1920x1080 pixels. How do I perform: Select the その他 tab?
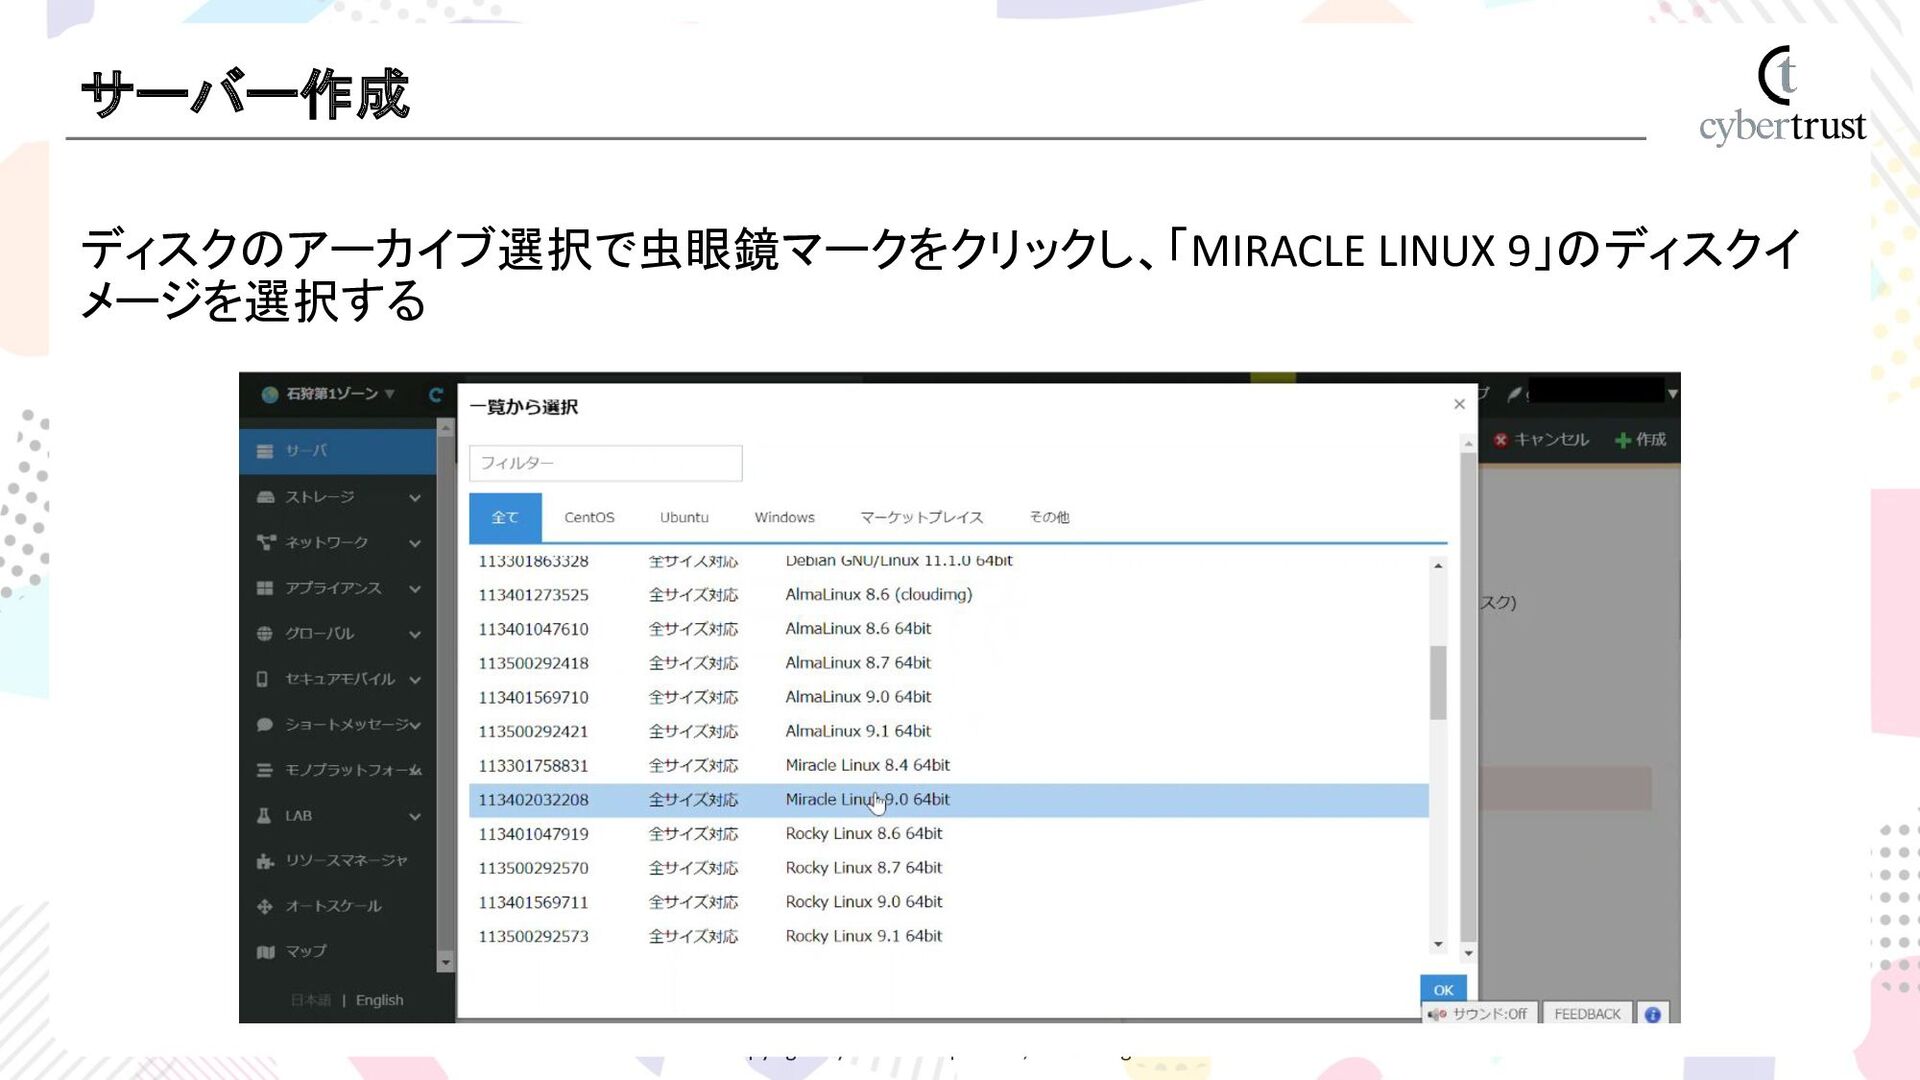pyautogui.click(x=1050, y=517)
